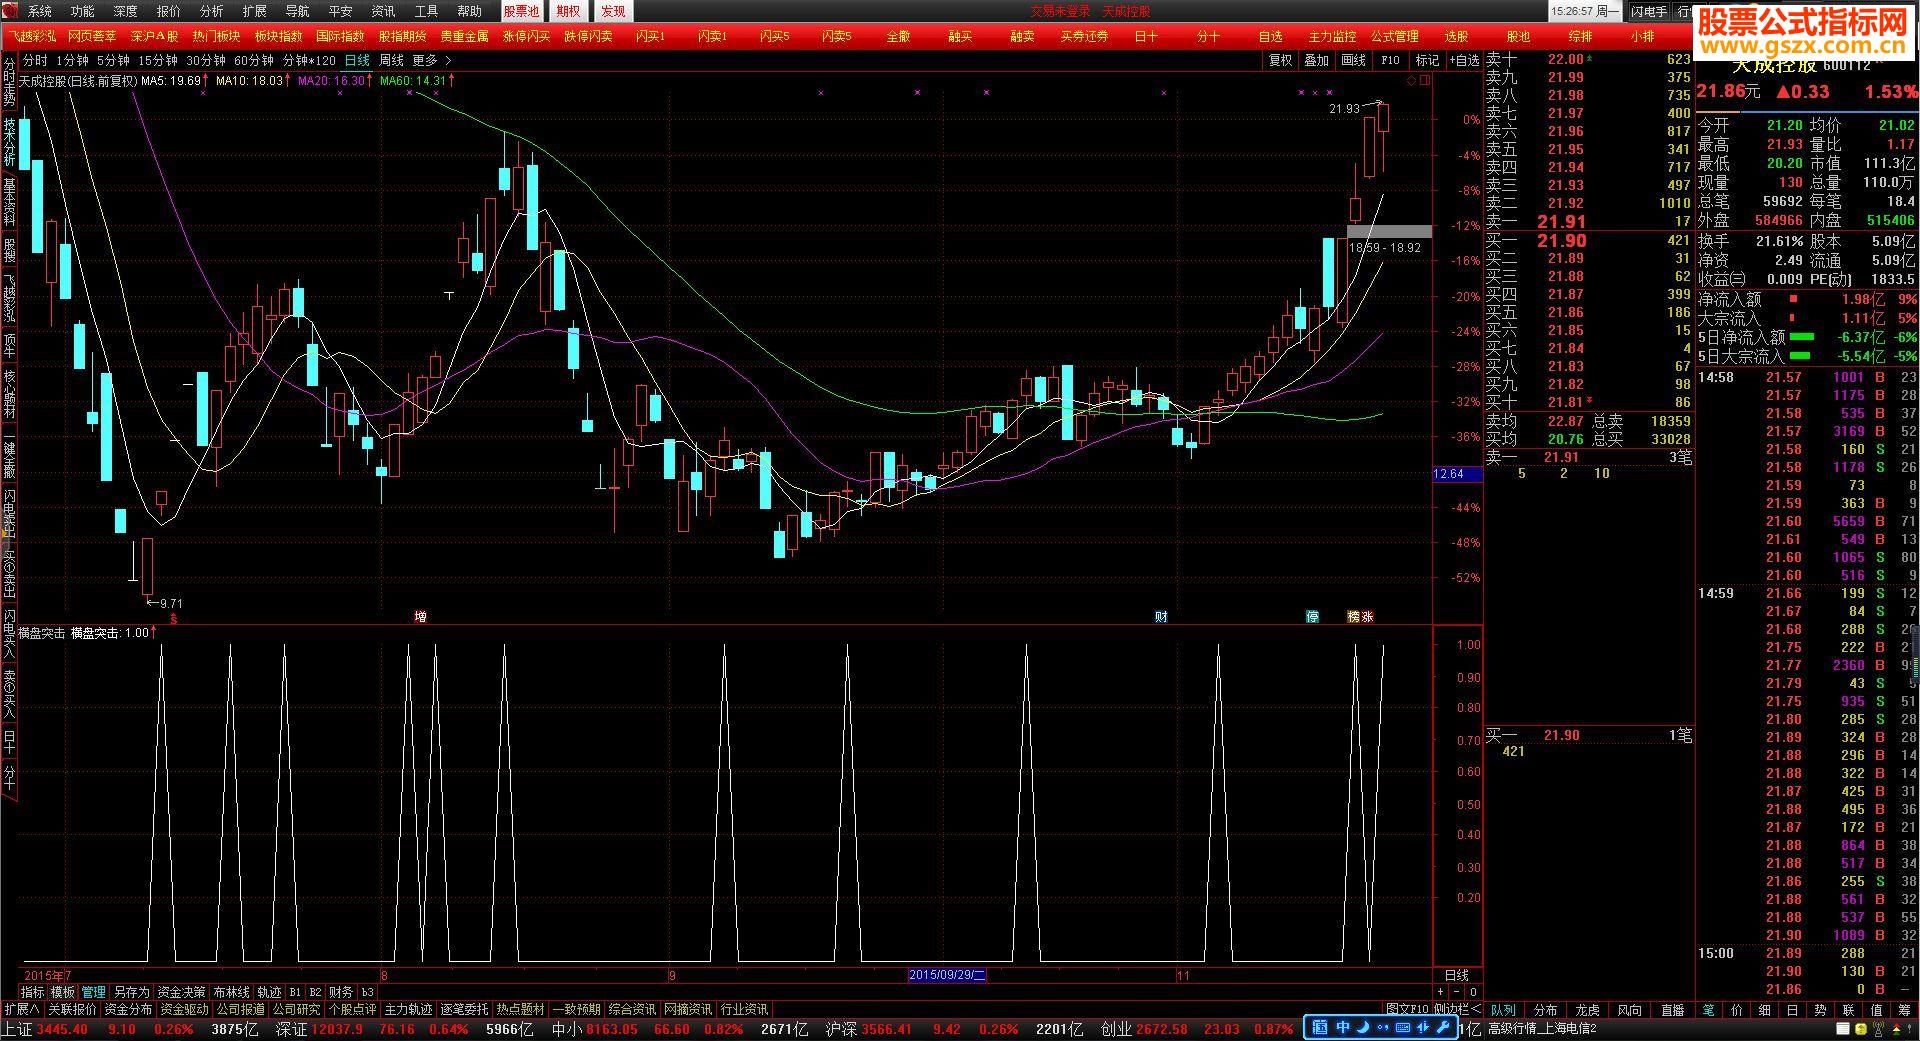The height and width of the screenshot is (1041, 1920).
Task: Open the 功能 menu
Action: (x=83, y=11)
